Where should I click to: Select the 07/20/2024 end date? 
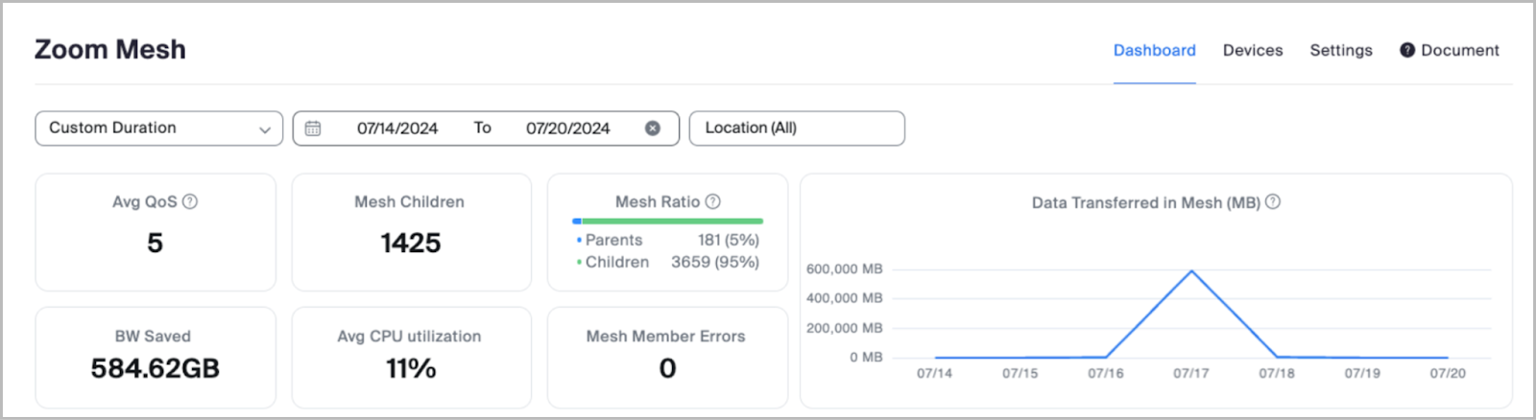point(568,128)
